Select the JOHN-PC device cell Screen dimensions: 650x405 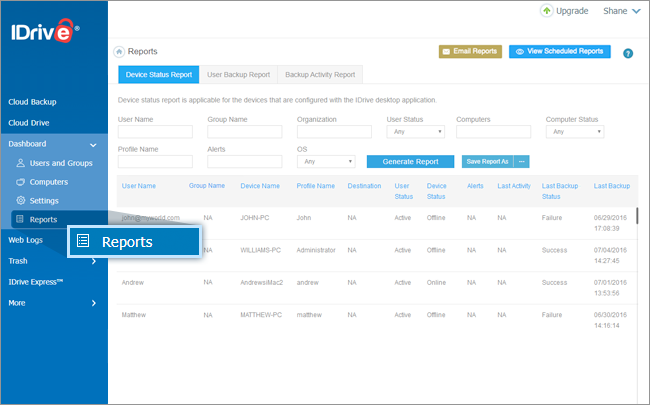click(255, 218)
